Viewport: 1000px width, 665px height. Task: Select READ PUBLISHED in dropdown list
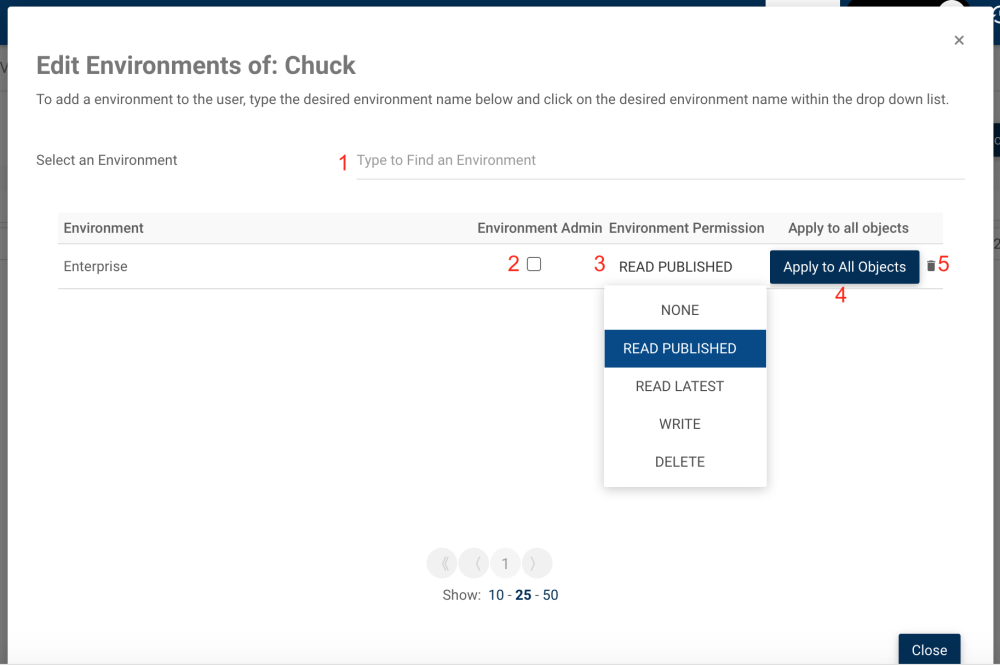coord(680,348)
